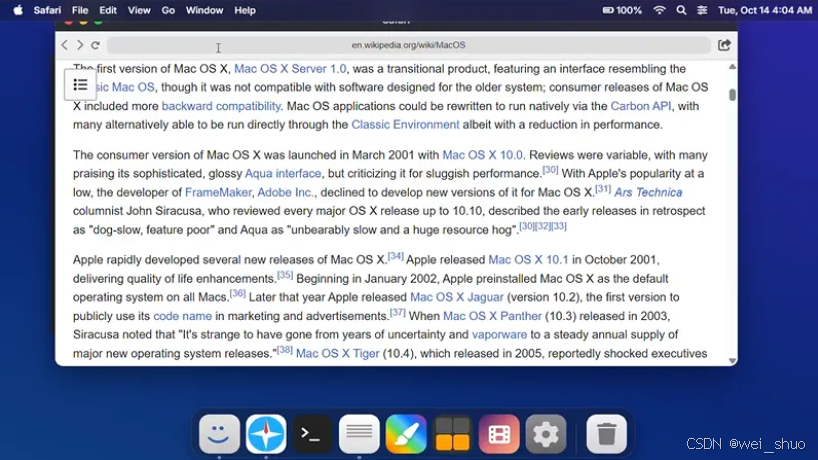This screenshot has width=818, height=460.
Task: Open the Safari menu in menu bar
Action: point(47,10)
